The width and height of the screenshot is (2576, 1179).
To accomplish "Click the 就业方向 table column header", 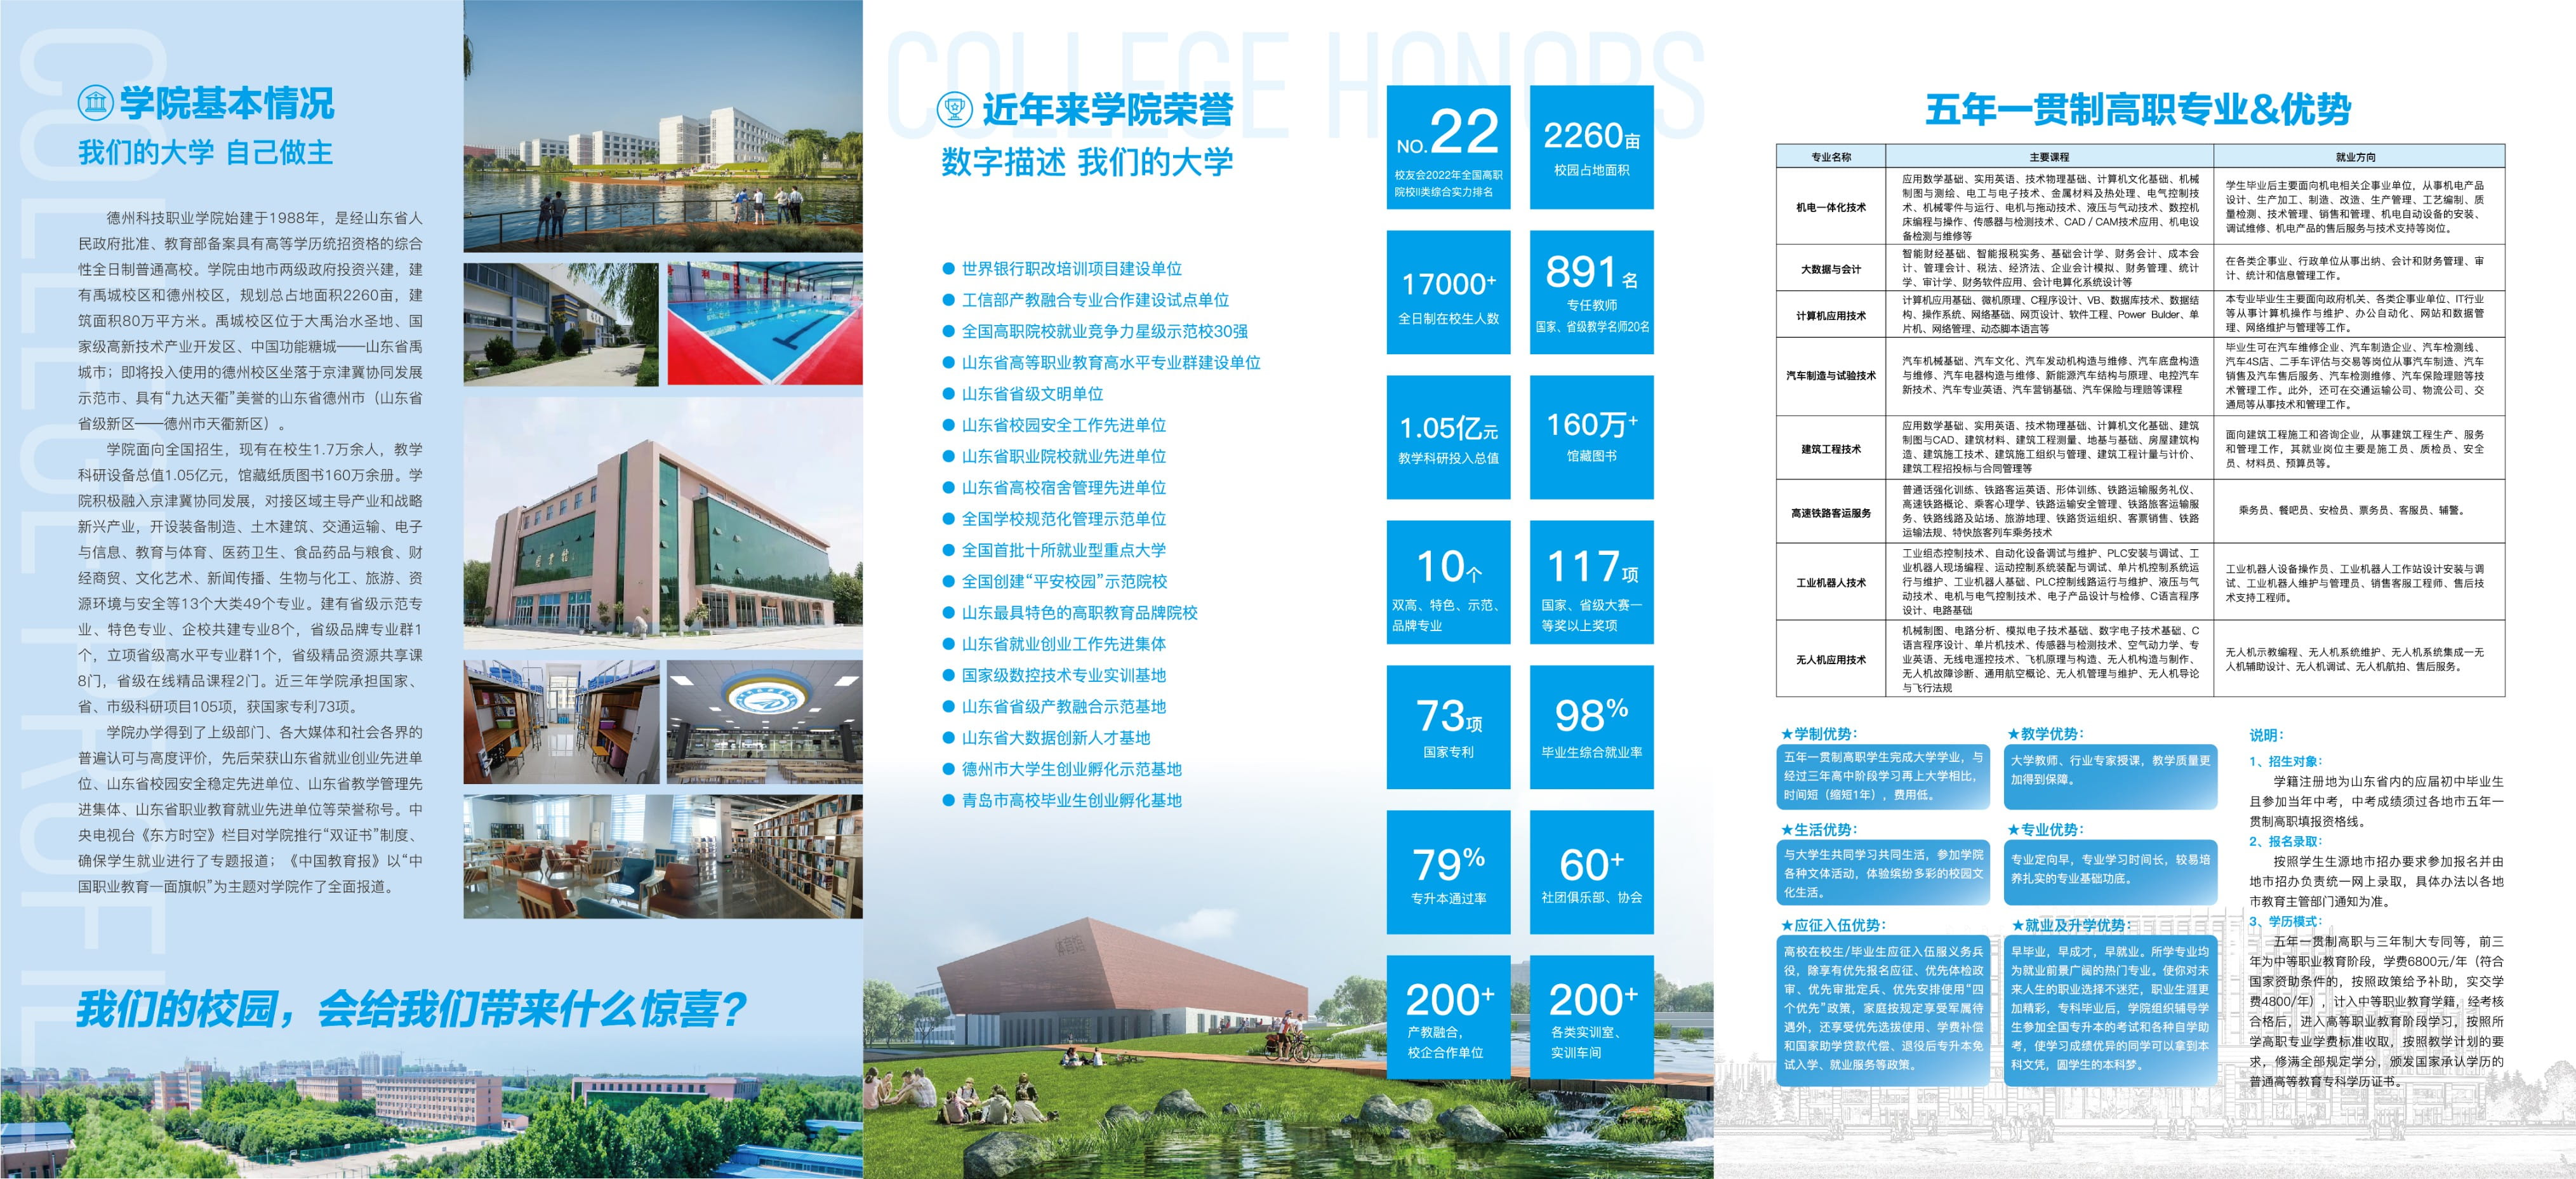I will pyautogui.click(x=2357, y=157).
